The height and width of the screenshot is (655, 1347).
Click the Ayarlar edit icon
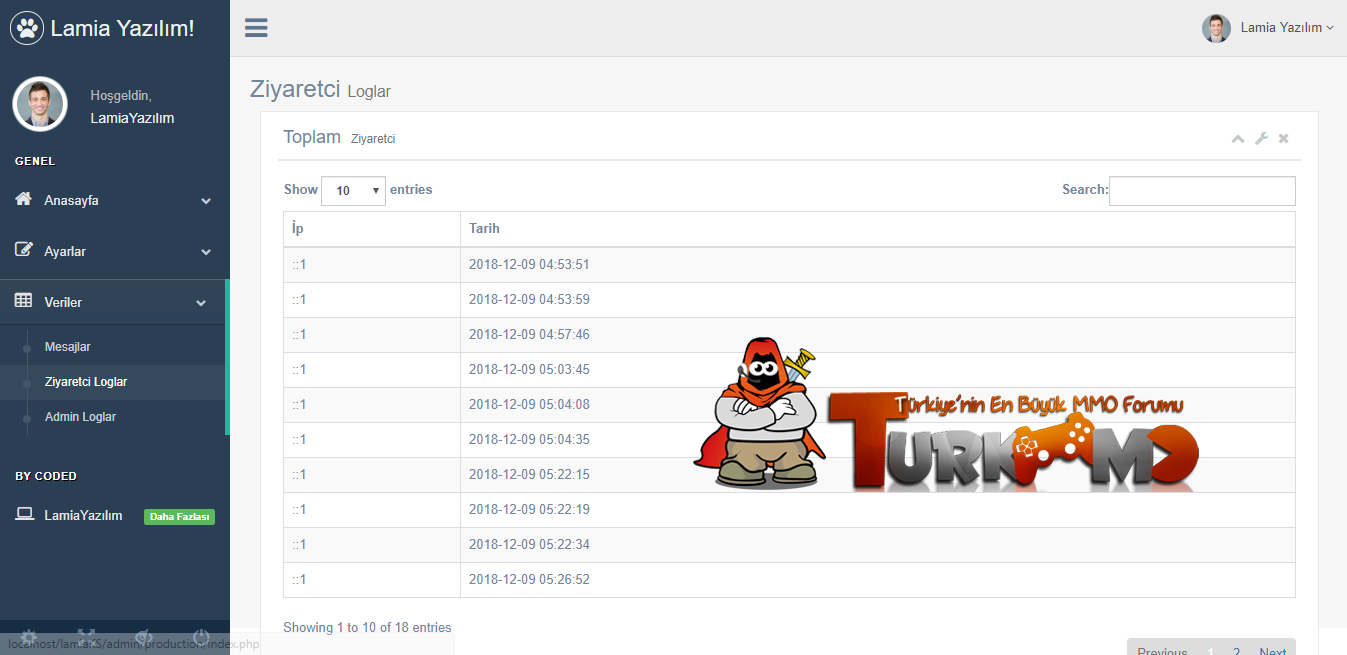[x=24, y=250]
